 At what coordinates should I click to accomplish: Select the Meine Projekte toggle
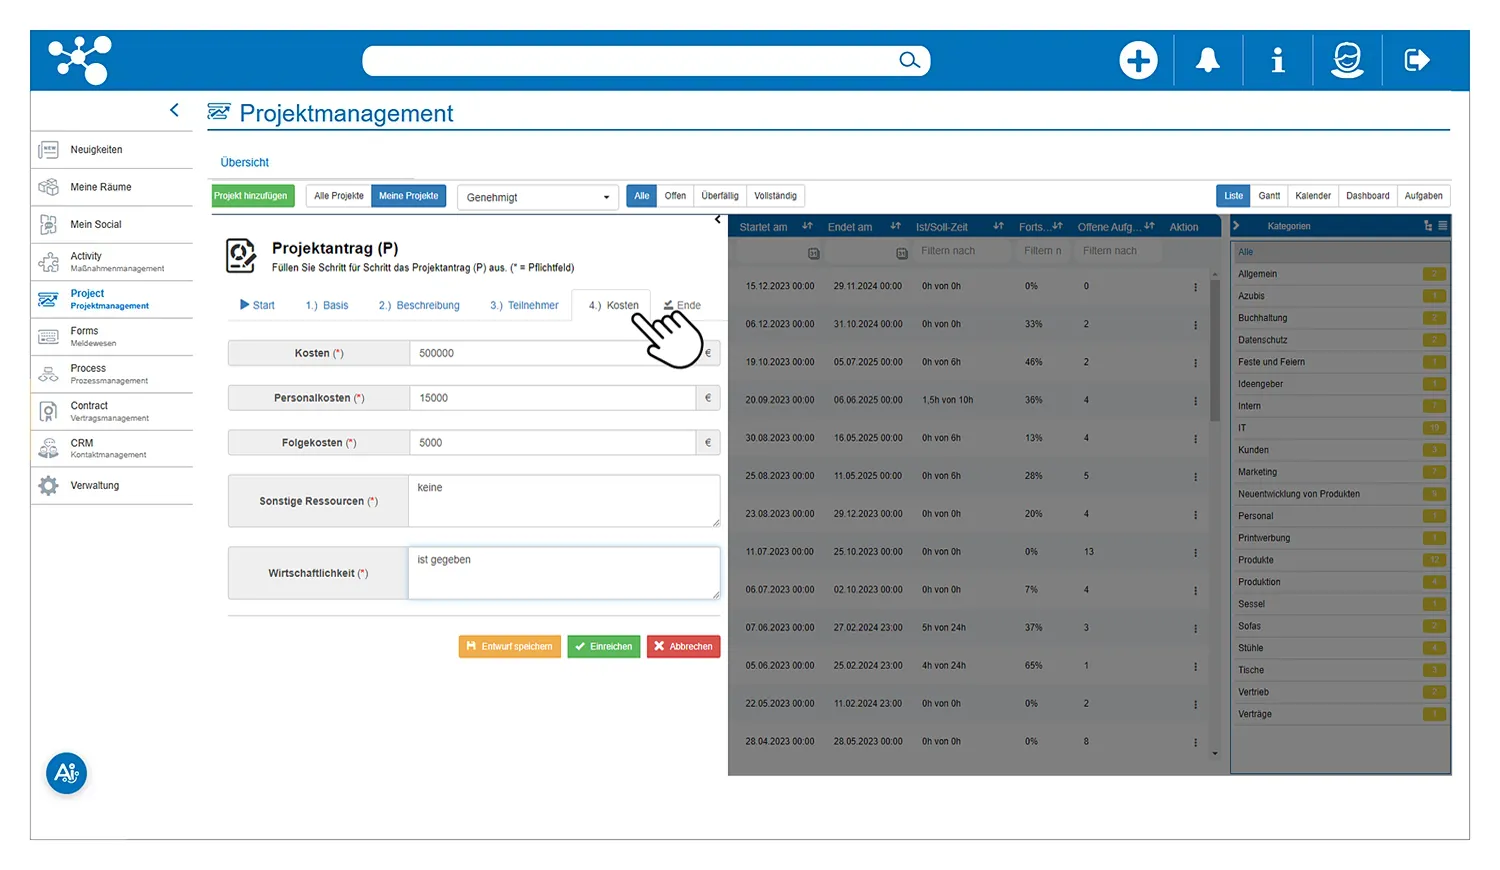click(408, 196)
